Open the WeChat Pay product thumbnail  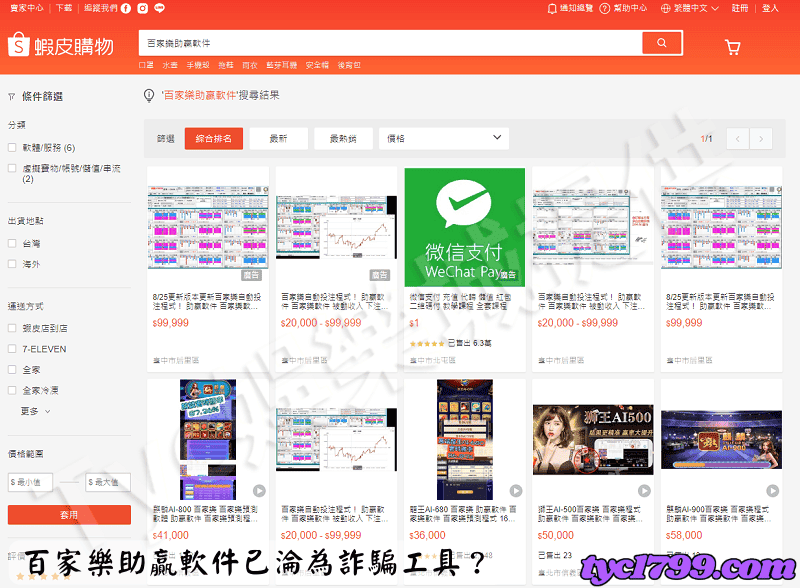(x=465, y=227)
